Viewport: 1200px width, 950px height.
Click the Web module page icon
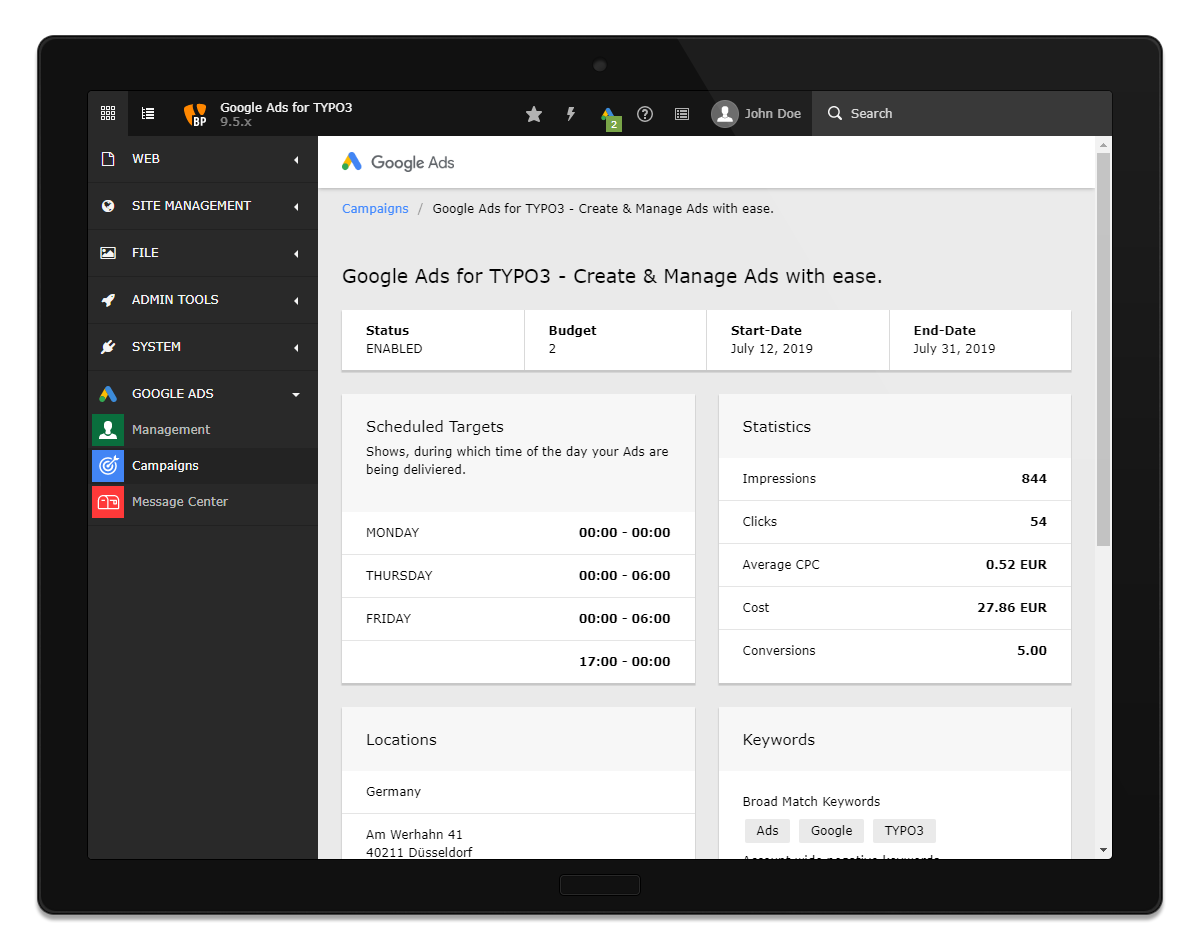click(x=108, y=159)
